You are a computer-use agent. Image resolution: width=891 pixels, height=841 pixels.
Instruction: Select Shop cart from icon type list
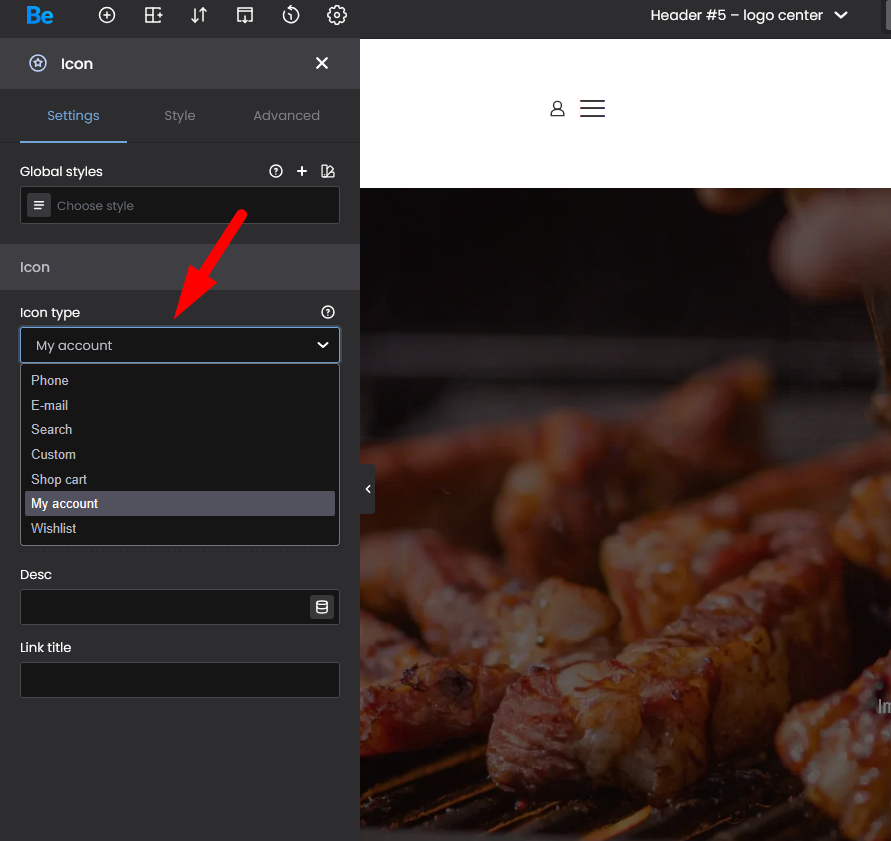pos(59,479)
